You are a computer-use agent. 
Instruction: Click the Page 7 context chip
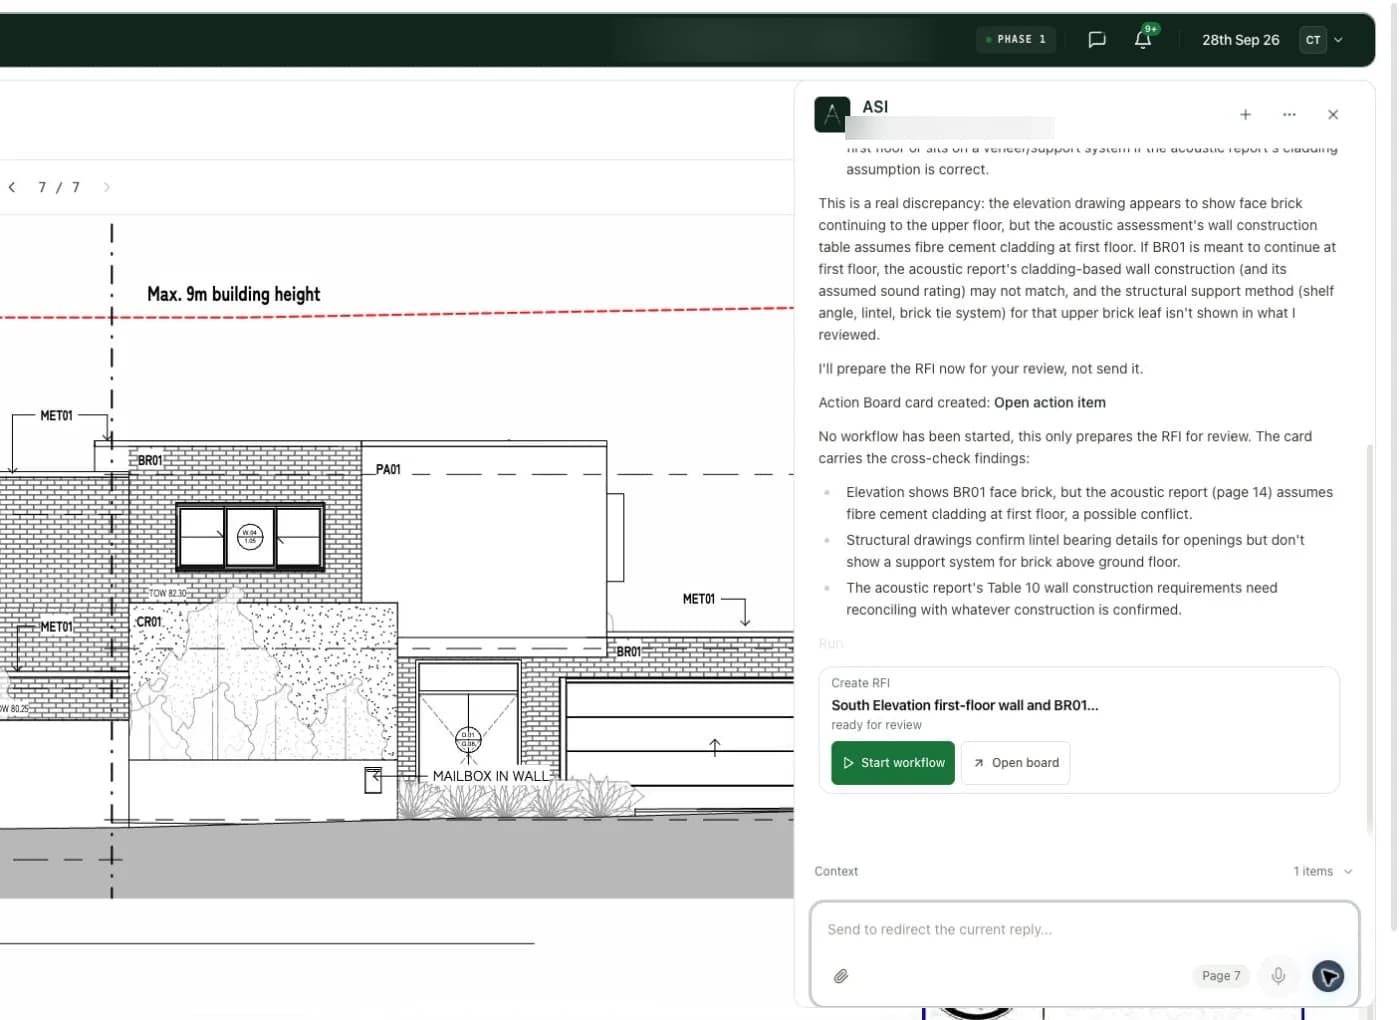pos(1221,976)
